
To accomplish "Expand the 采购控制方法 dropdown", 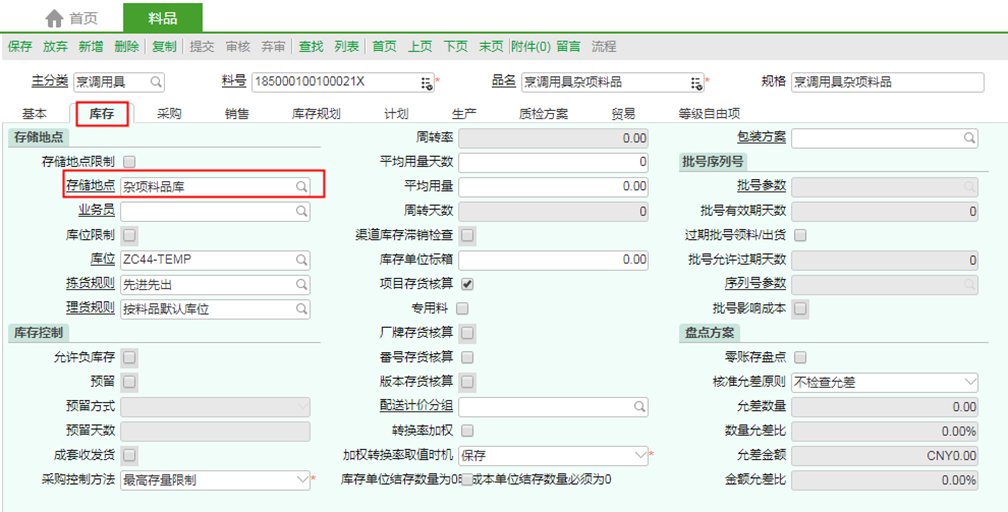I will [303, 480].
